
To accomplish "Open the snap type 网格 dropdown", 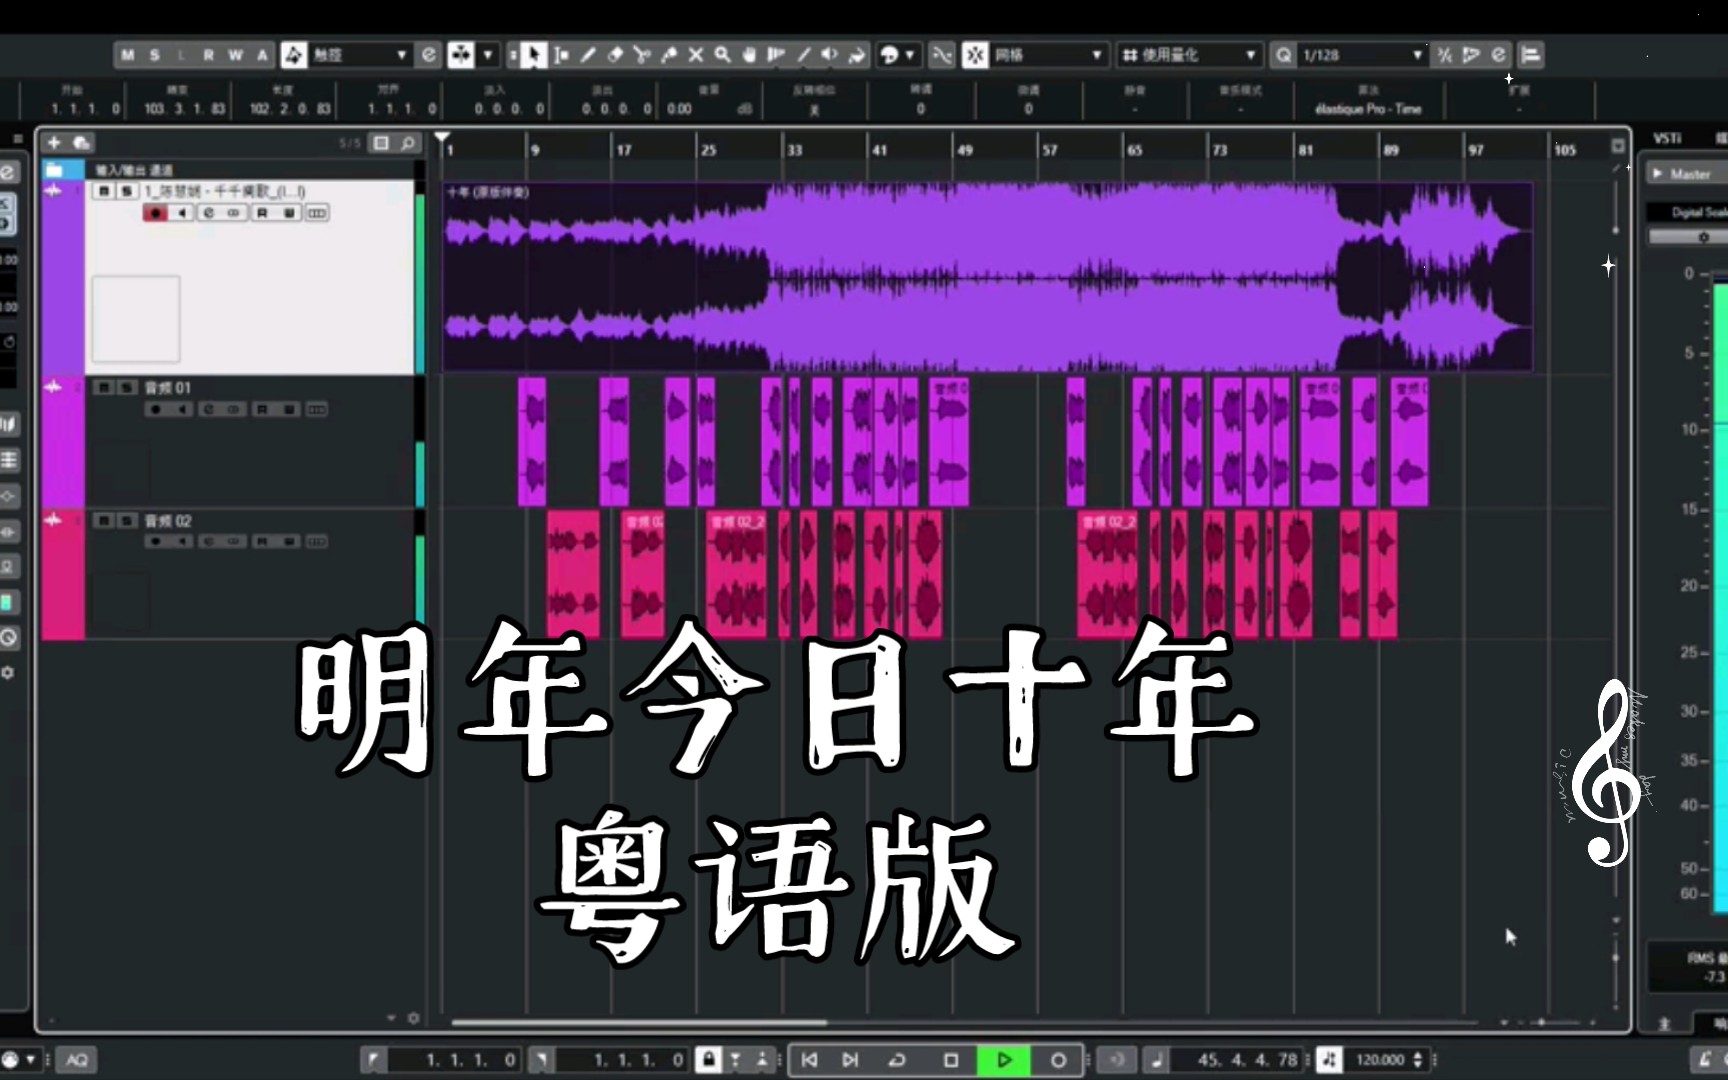I will (x=1047, y=55).
